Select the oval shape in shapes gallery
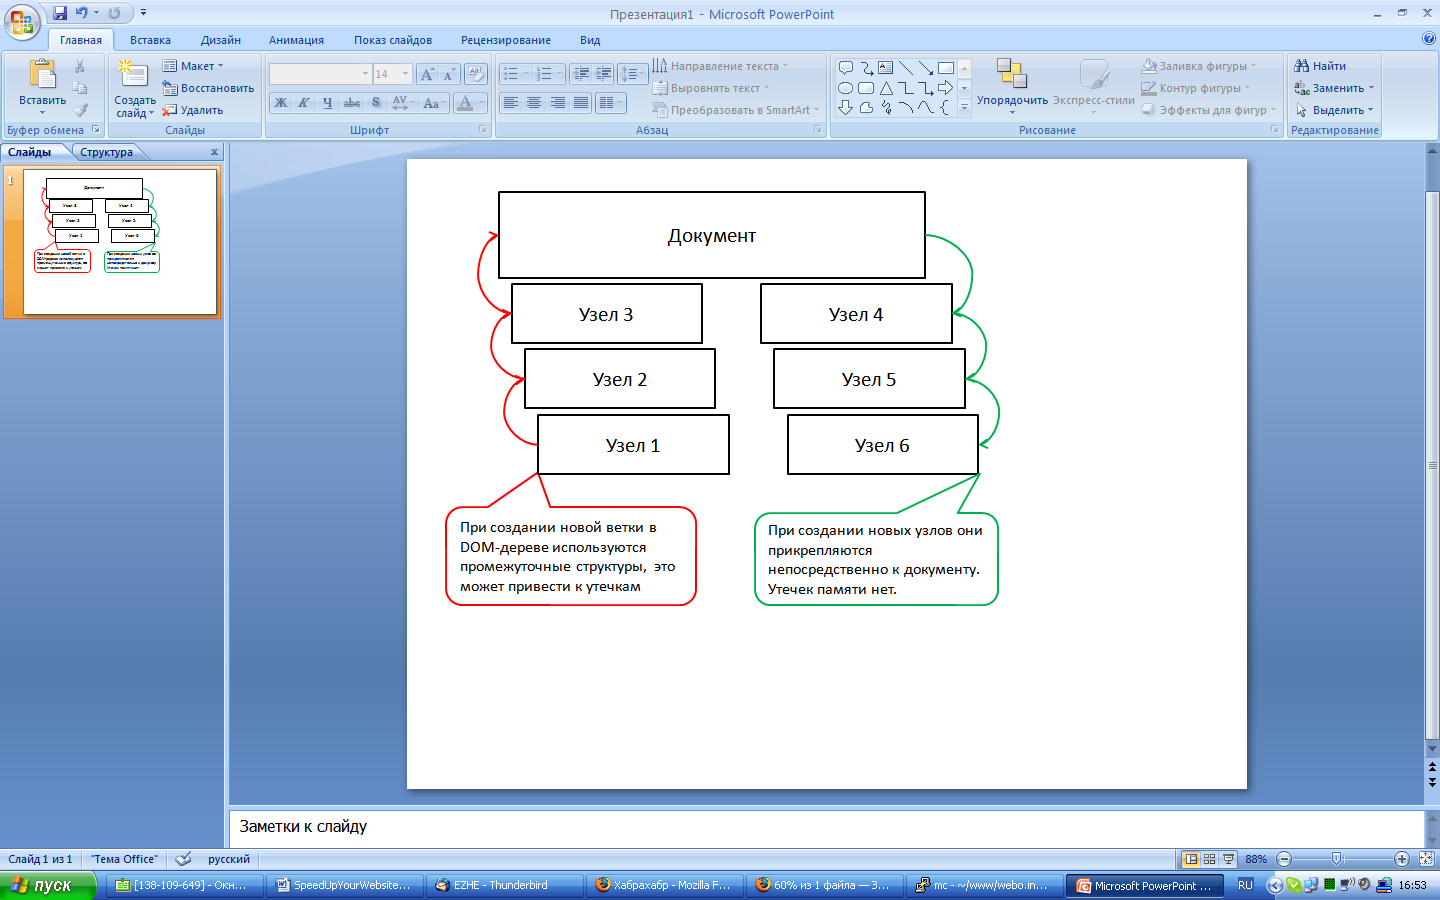Screen dimensions: 1440x900 [846, 88]
